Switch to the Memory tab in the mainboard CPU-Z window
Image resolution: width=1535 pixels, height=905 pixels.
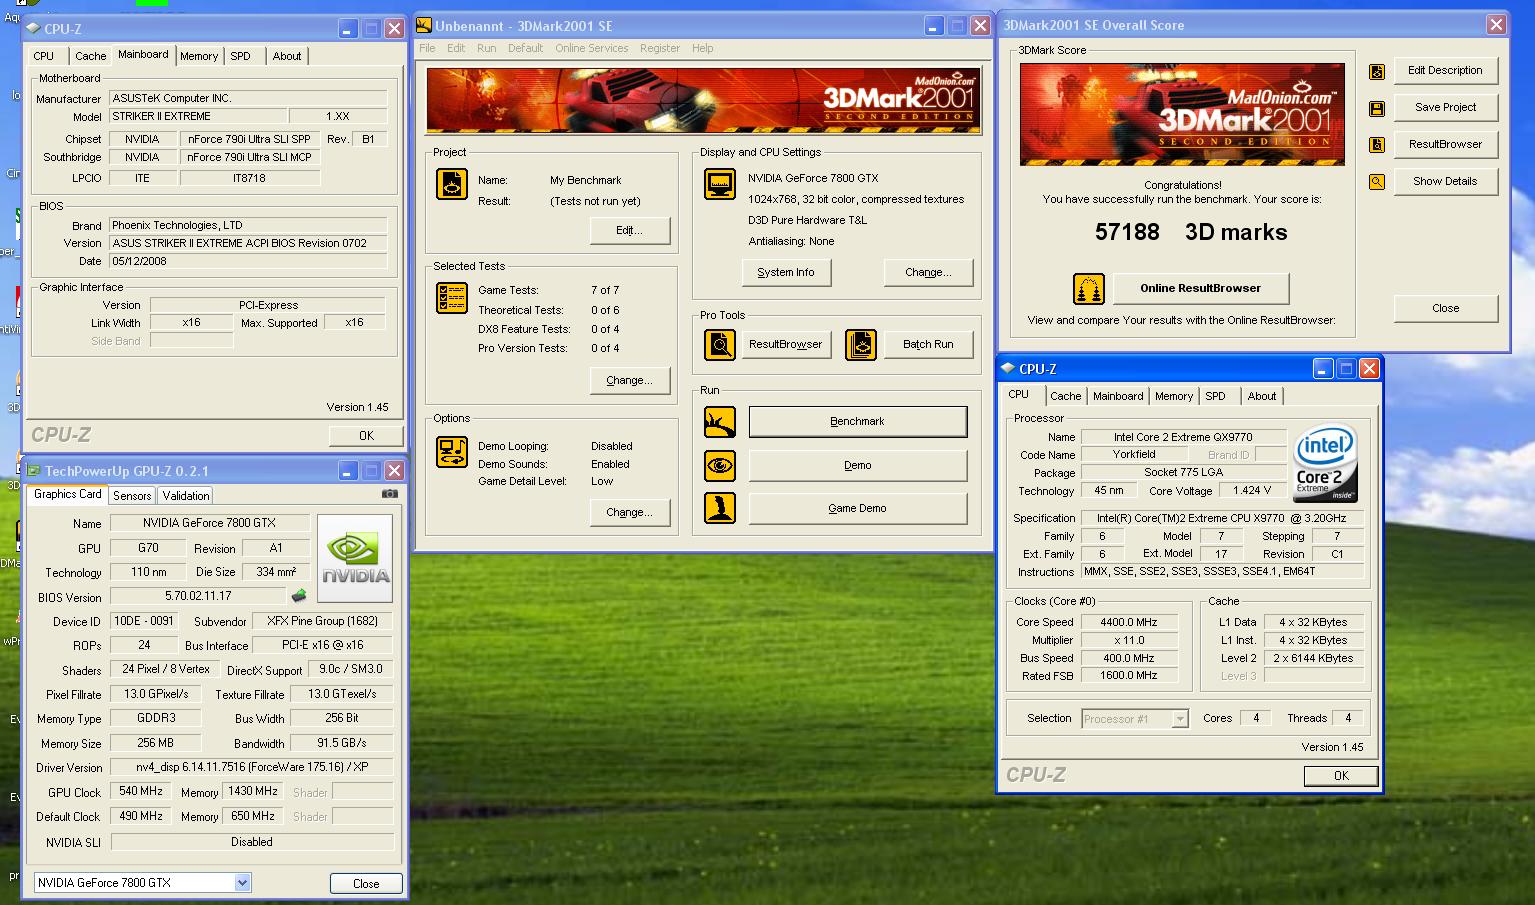(x=199, y=56)
